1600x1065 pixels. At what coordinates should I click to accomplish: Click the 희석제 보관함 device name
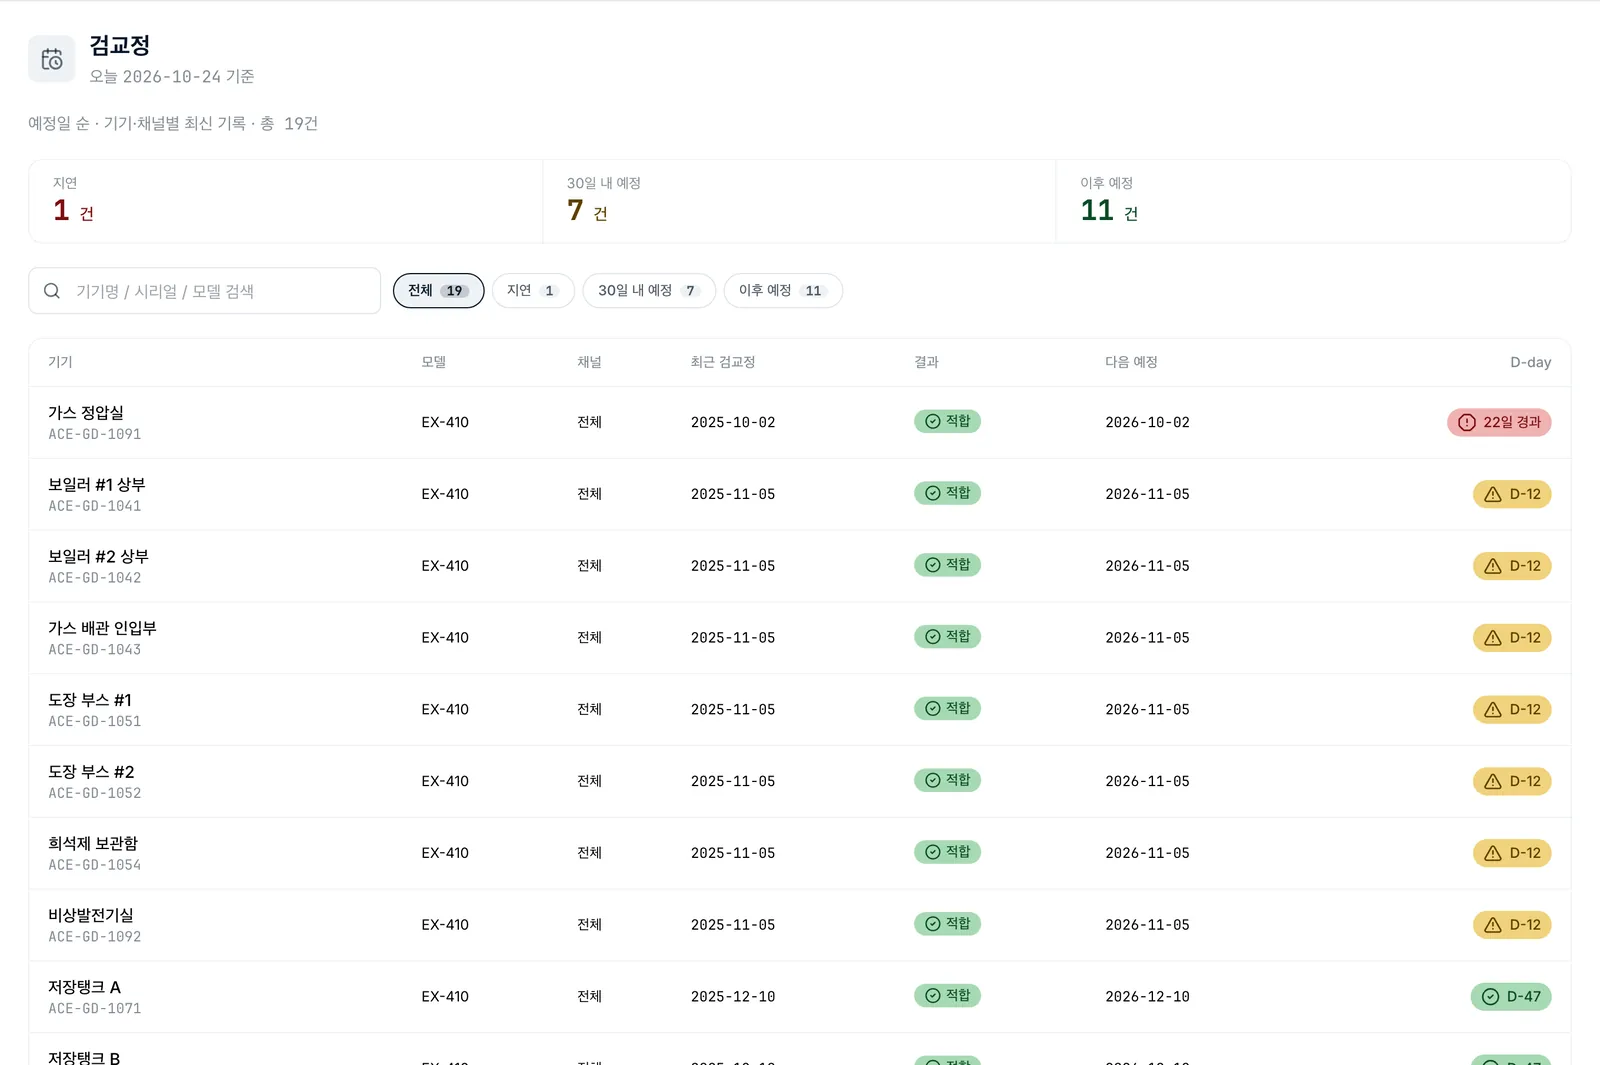tap(93, 843)
